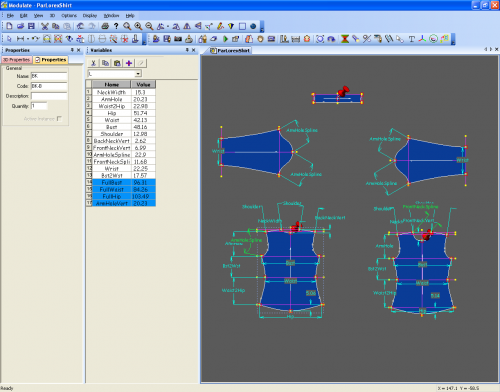Open the Help menu

pos(130,16)
